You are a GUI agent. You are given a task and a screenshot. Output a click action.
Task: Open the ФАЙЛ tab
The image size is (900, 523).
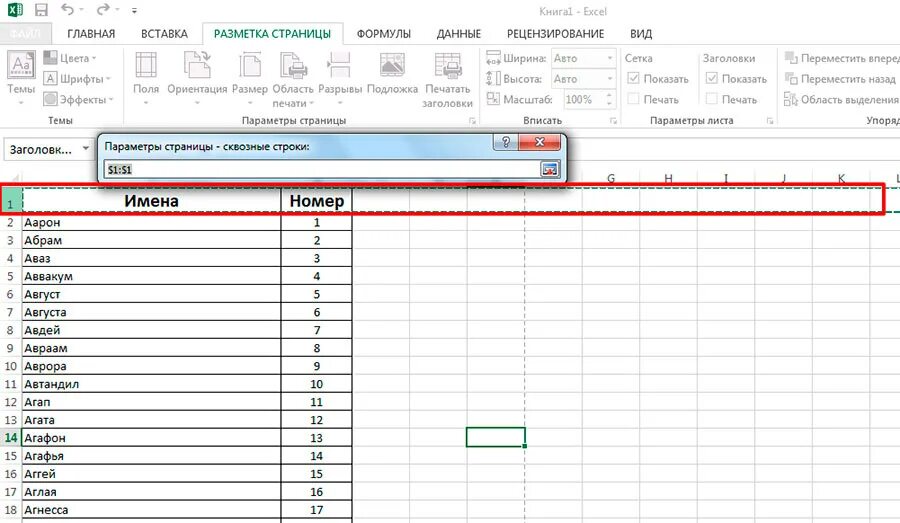click(25, 34)
